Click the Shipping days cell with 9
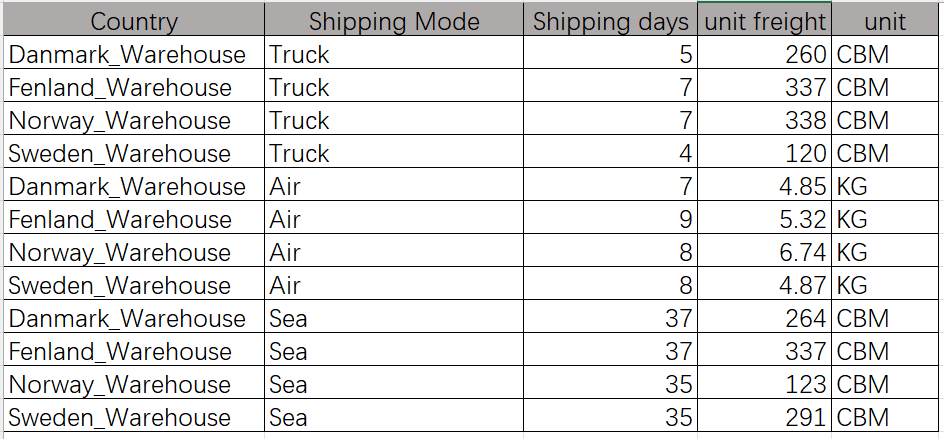The height and width of the screenshot is (439, 944). coord(610,217)
